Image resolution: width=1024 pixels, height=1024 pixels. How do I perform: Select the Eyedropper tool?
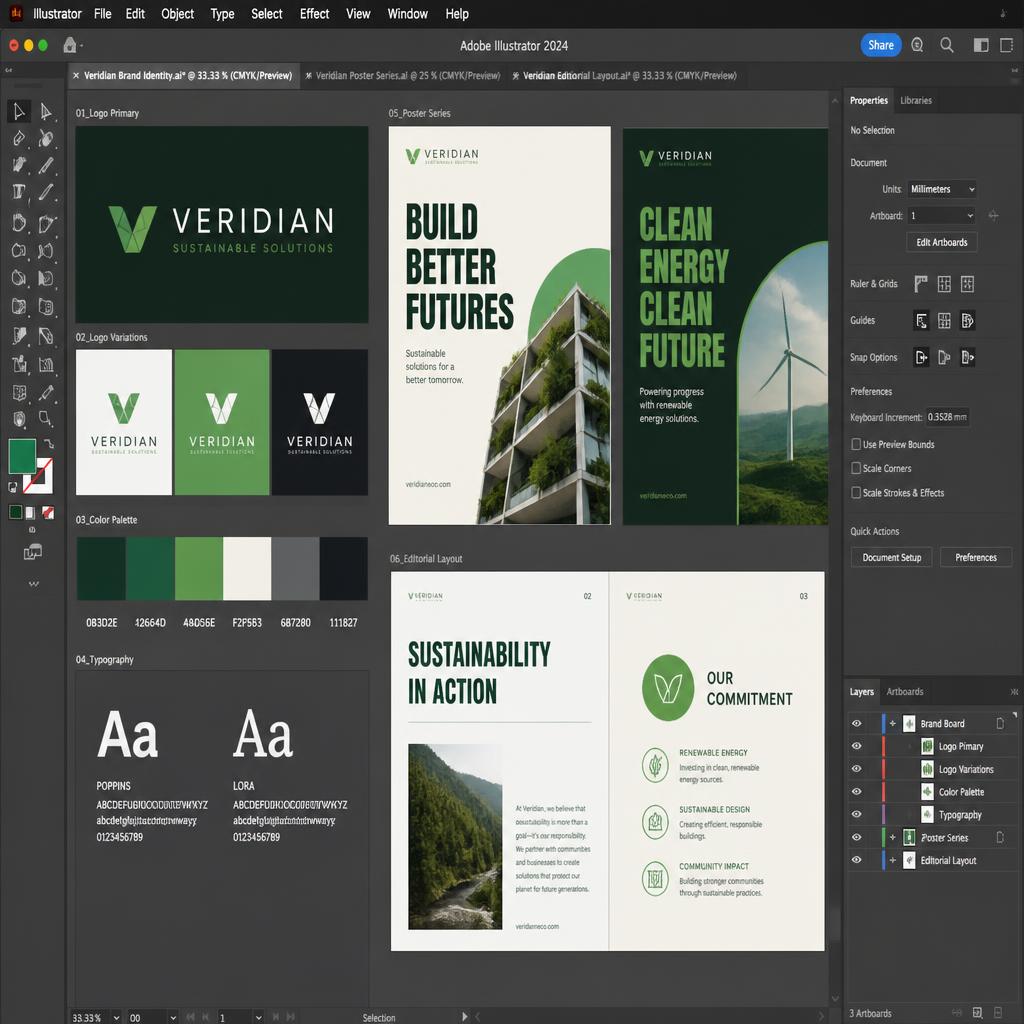point(46,392)
